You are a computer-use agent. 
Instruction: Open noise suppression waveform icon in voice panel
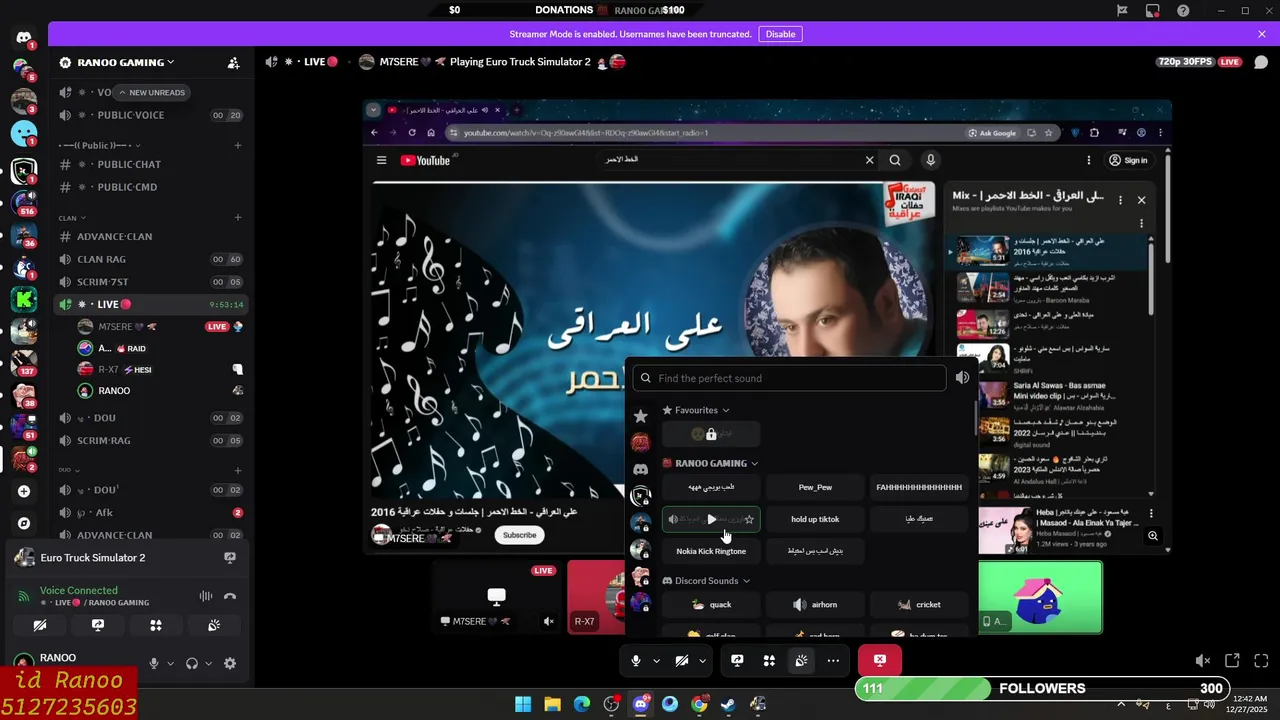(x=206, y=596)
